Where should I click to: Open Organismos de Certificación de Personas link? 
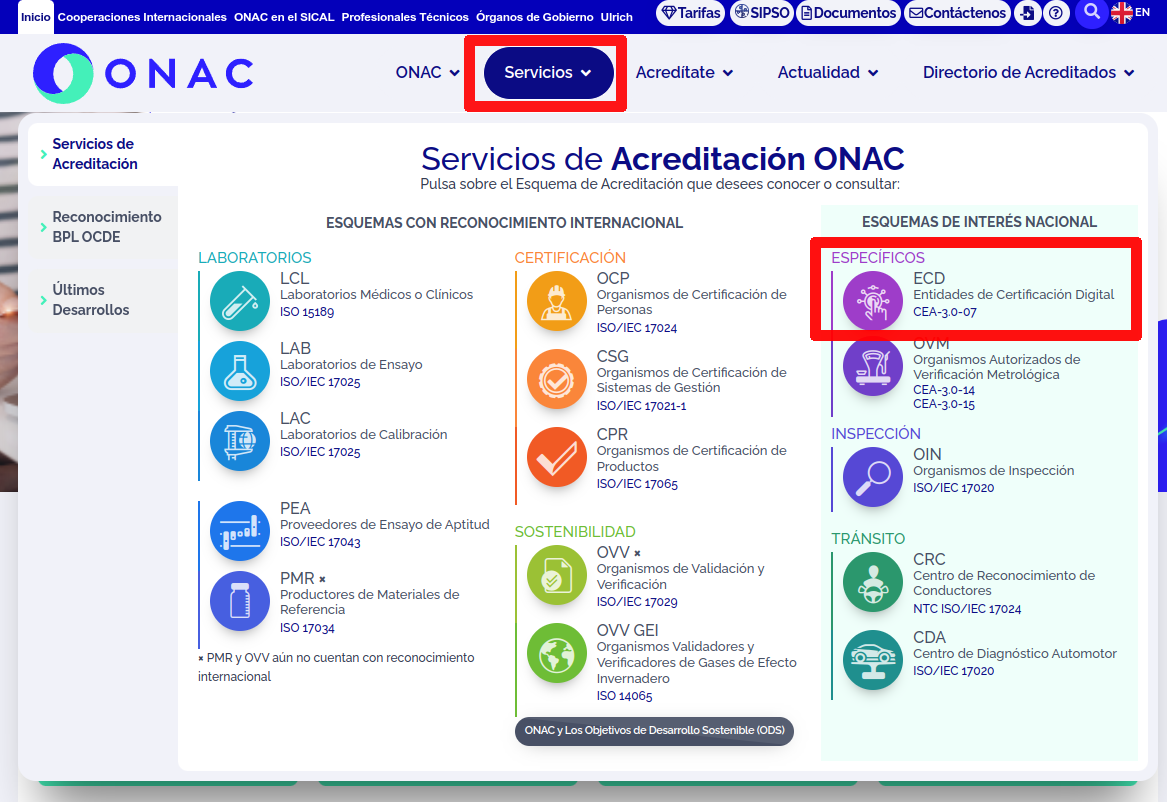click(x=691, y=302)
